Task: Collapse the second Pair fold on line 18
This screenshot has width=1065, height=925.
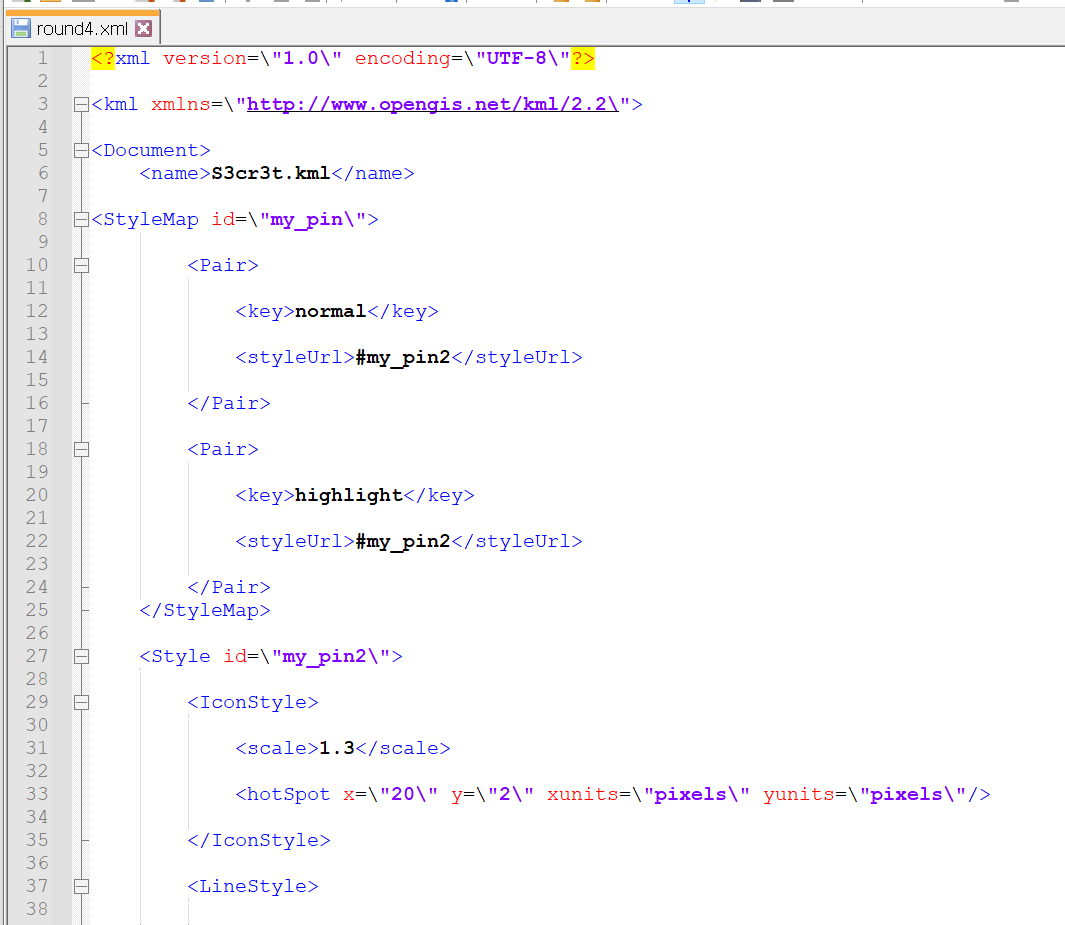Action: pos(81,450)
